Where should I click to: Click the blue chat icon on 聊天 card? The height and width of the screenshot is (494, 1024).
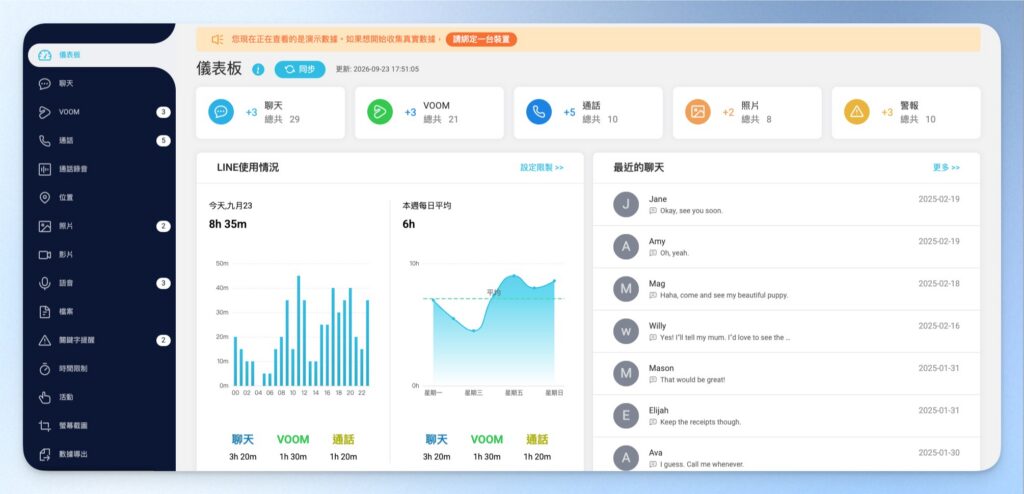[x=221, y=112]
